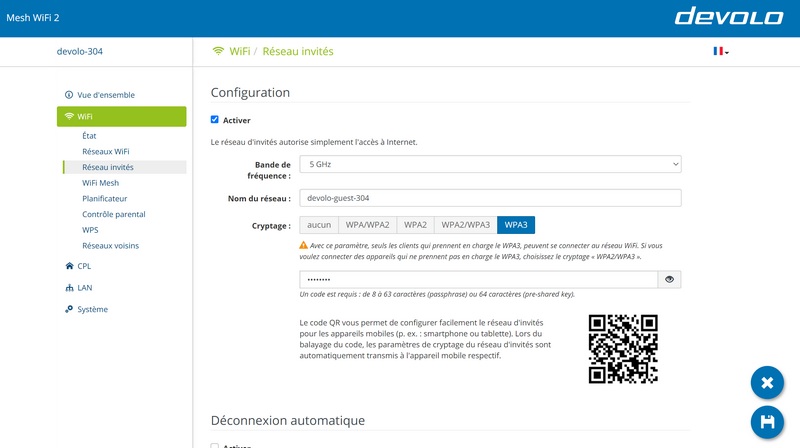Click the info icon beside Vue d'ensemble
This screenshot has height=448, width=800.
[x=69, y=95]
